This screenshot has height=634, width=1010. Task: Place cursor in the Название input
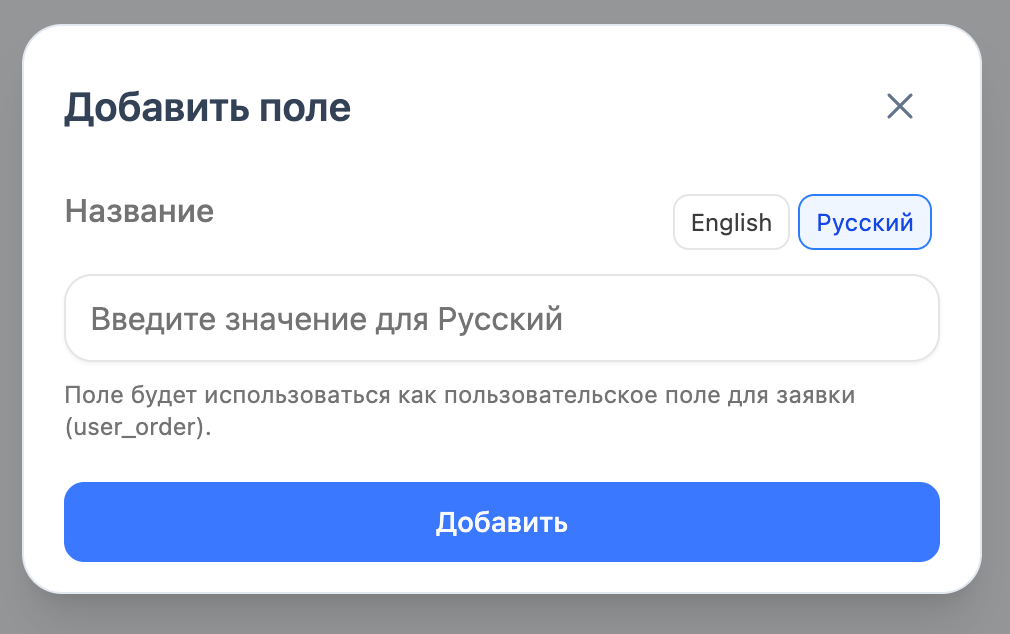tap(501, 319)
